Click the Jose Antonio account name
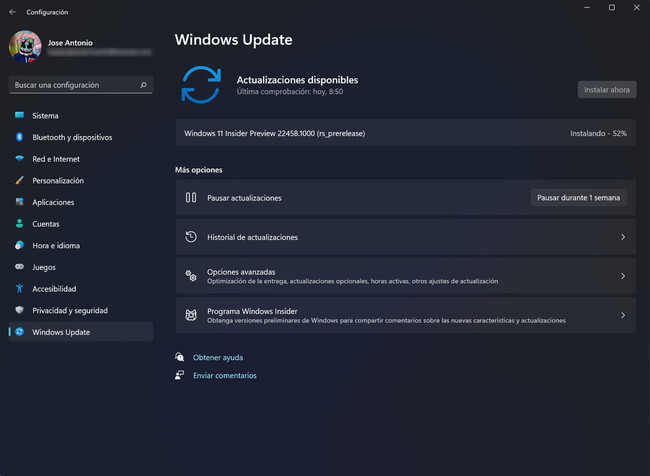Screen dimensions: 650x476 [x=70, y=43]
